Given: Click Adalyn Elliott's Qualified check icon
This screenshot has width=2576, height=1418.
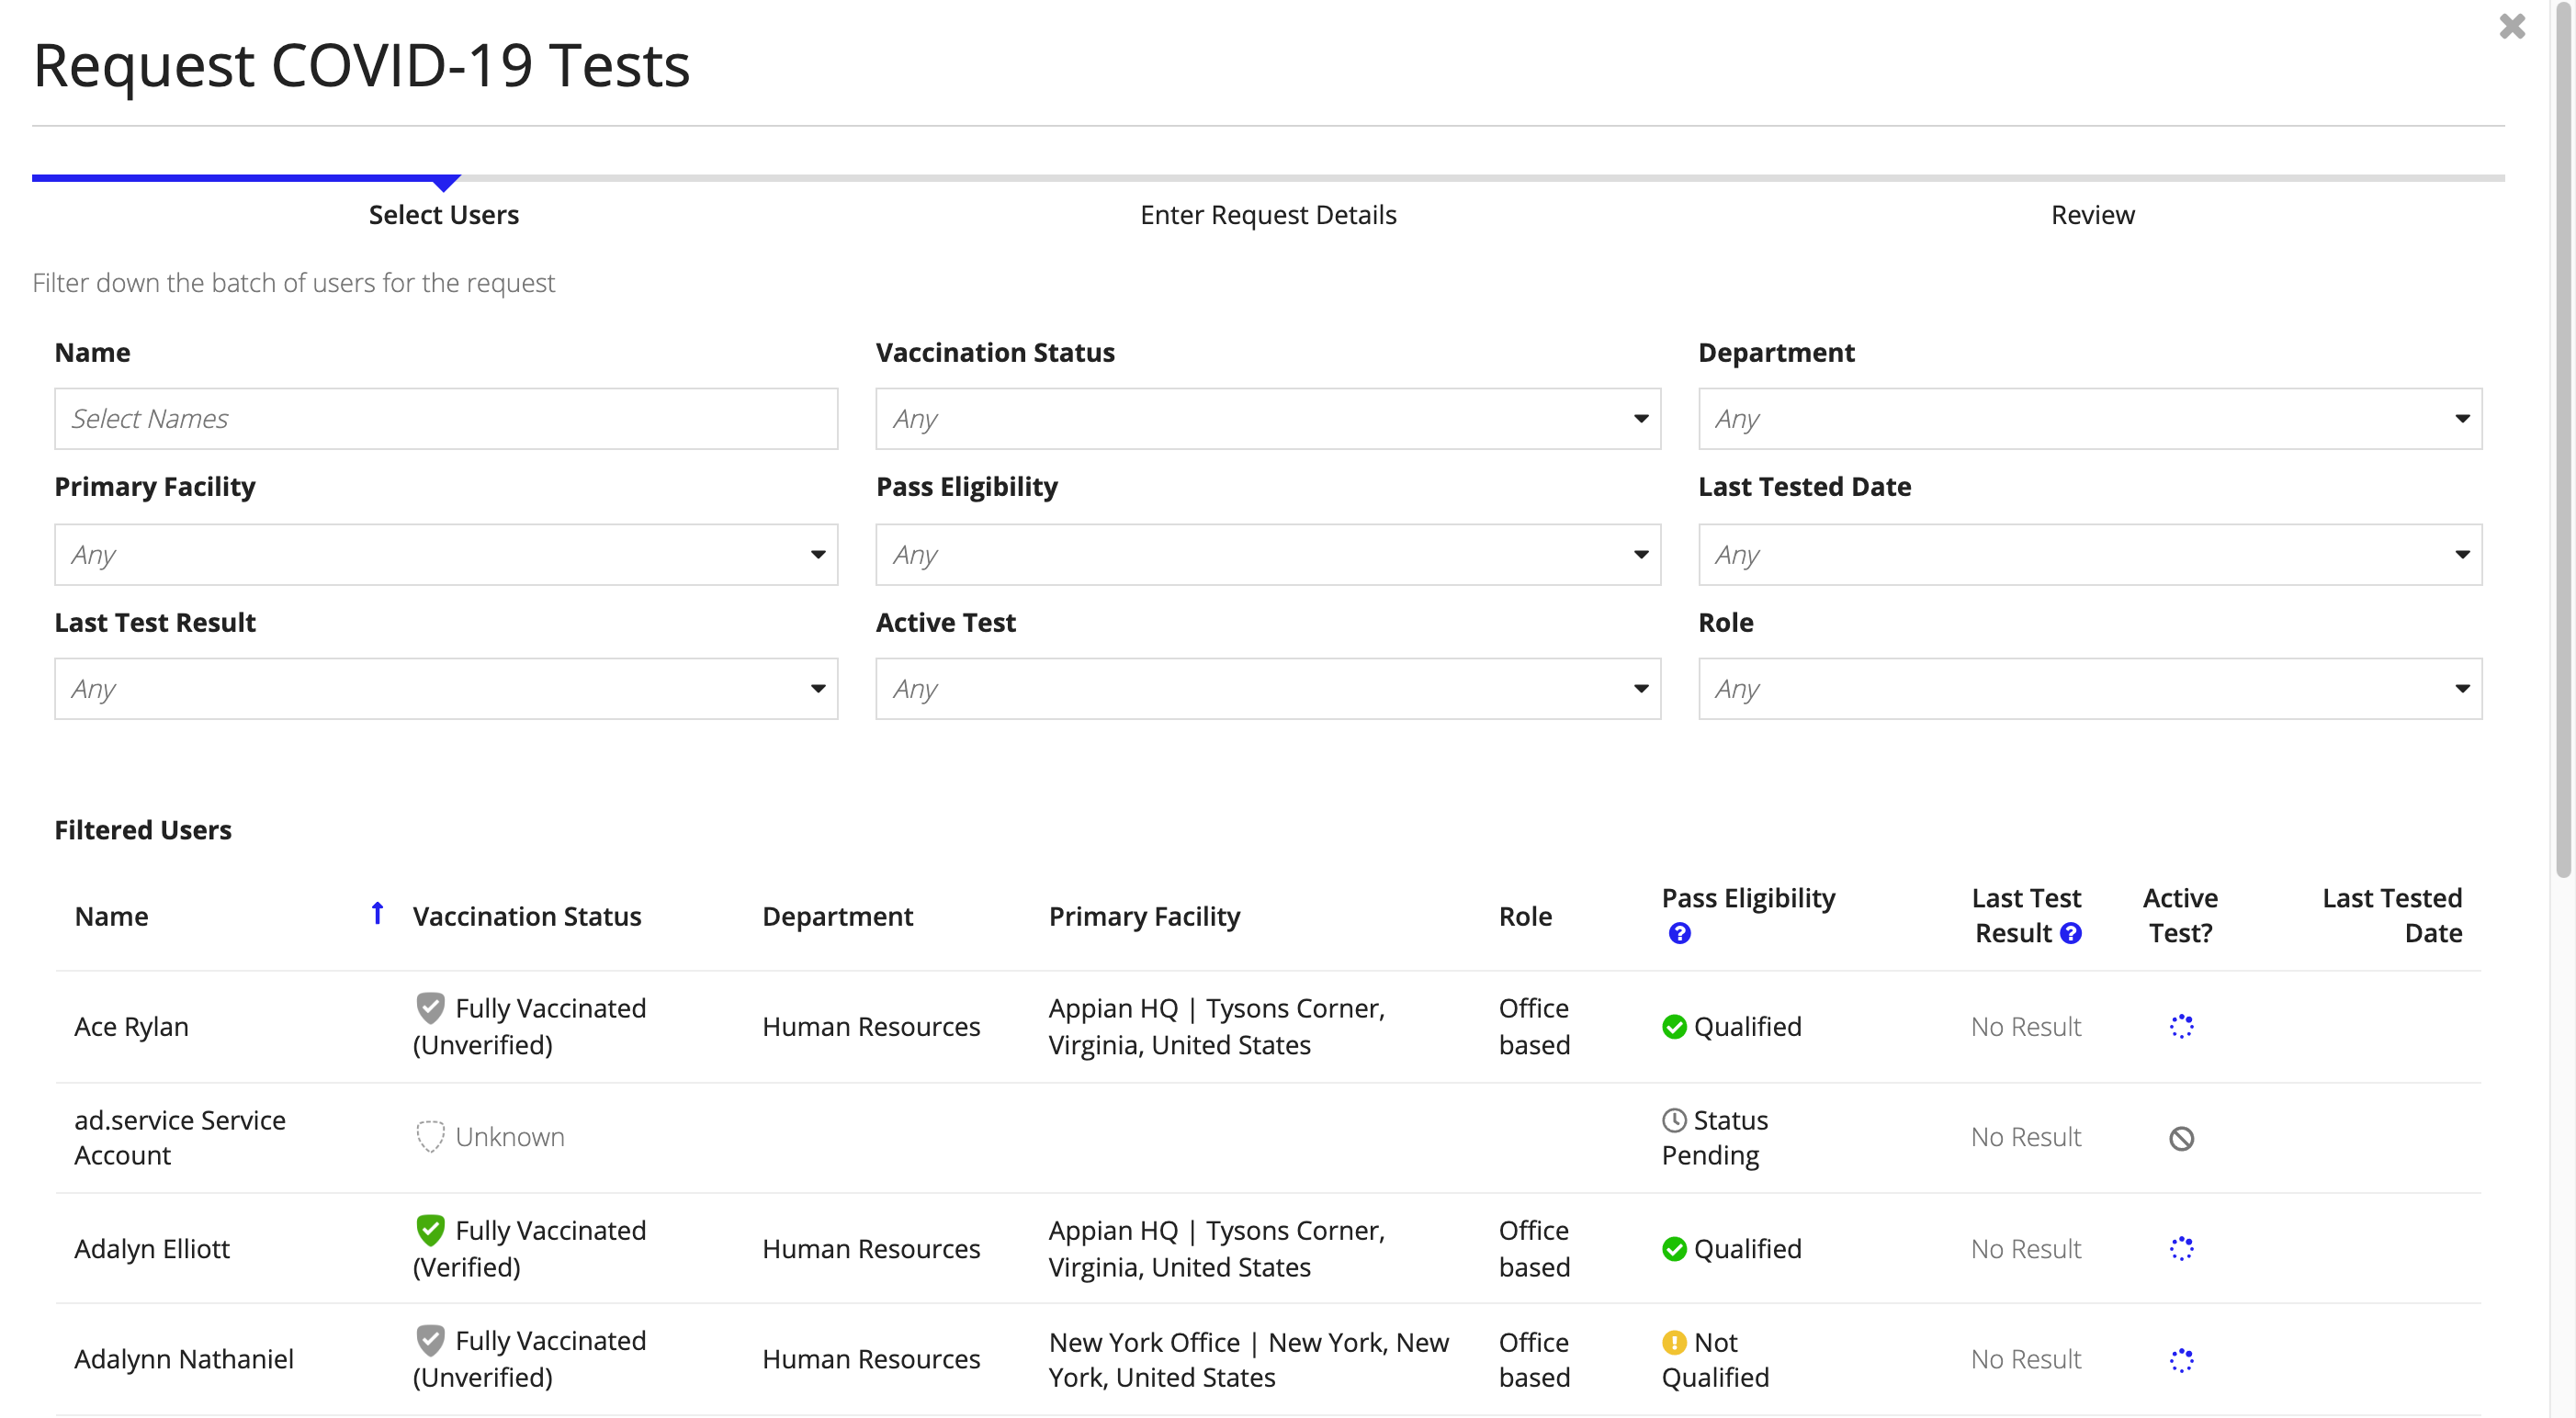Looking at the screenshot, I should [x=1674, y=1249].
